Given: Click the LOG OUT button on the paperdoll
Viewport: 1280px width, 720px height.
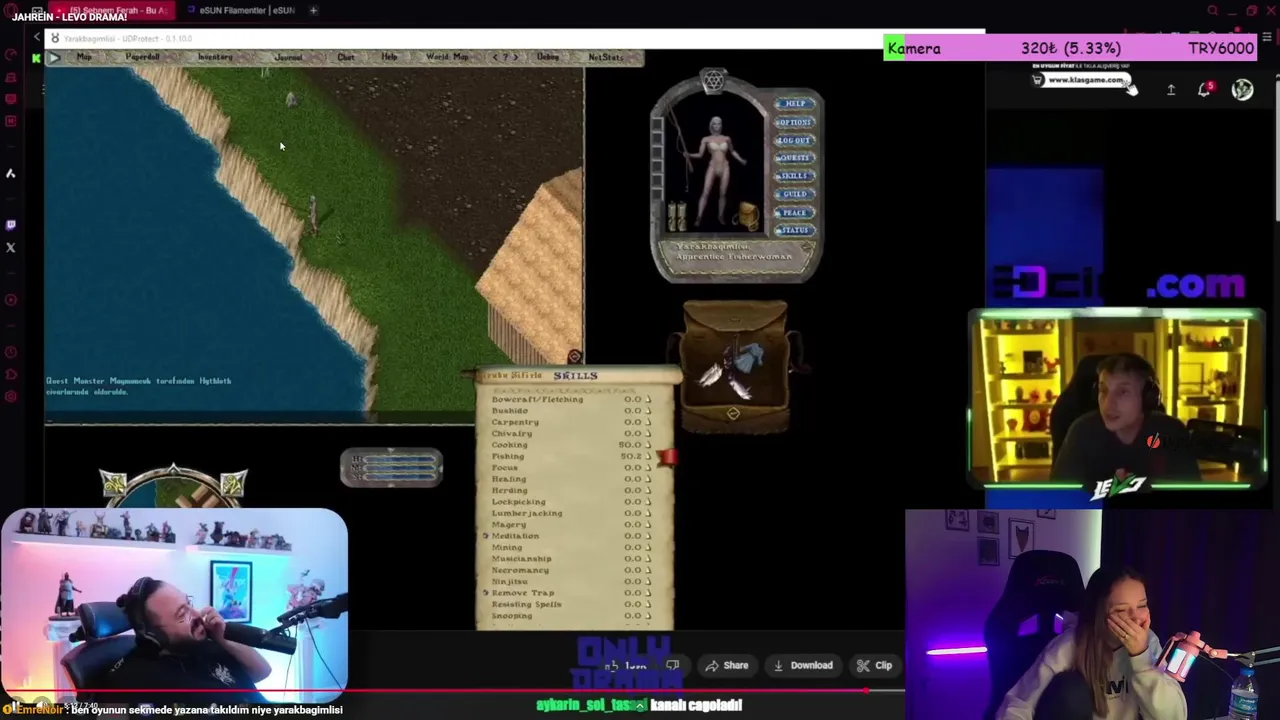Looking at the screenshot, I should pos(795,140).
